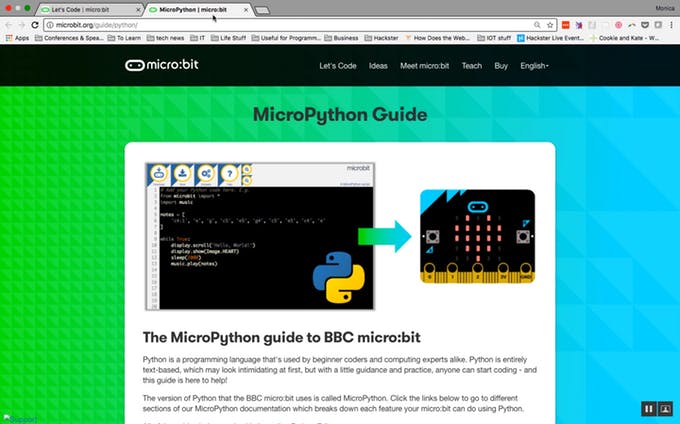Screen dimensions: 680x424
Task: Reload the page with the refresh icon
Action: pyautogui.click(x=35, y=25)
